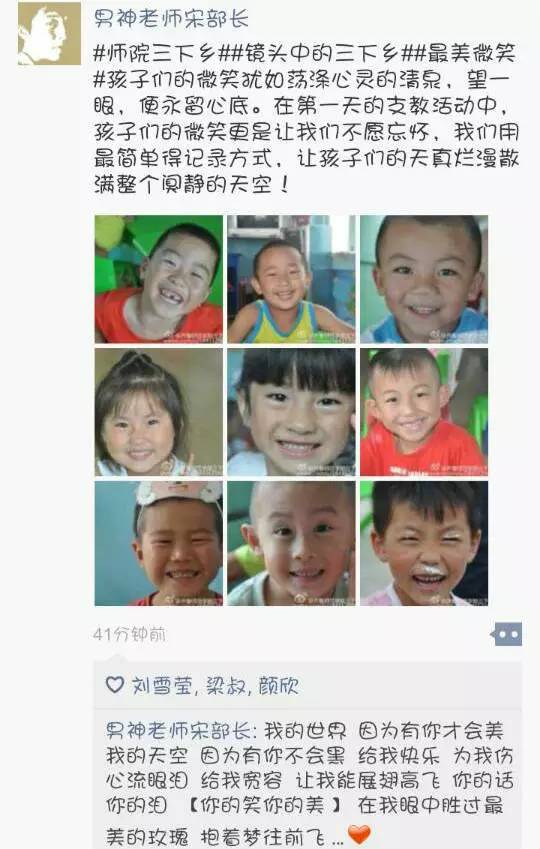Tap the orange heart emoji in comment
The image size is (540, 849).
coord(358,834)
